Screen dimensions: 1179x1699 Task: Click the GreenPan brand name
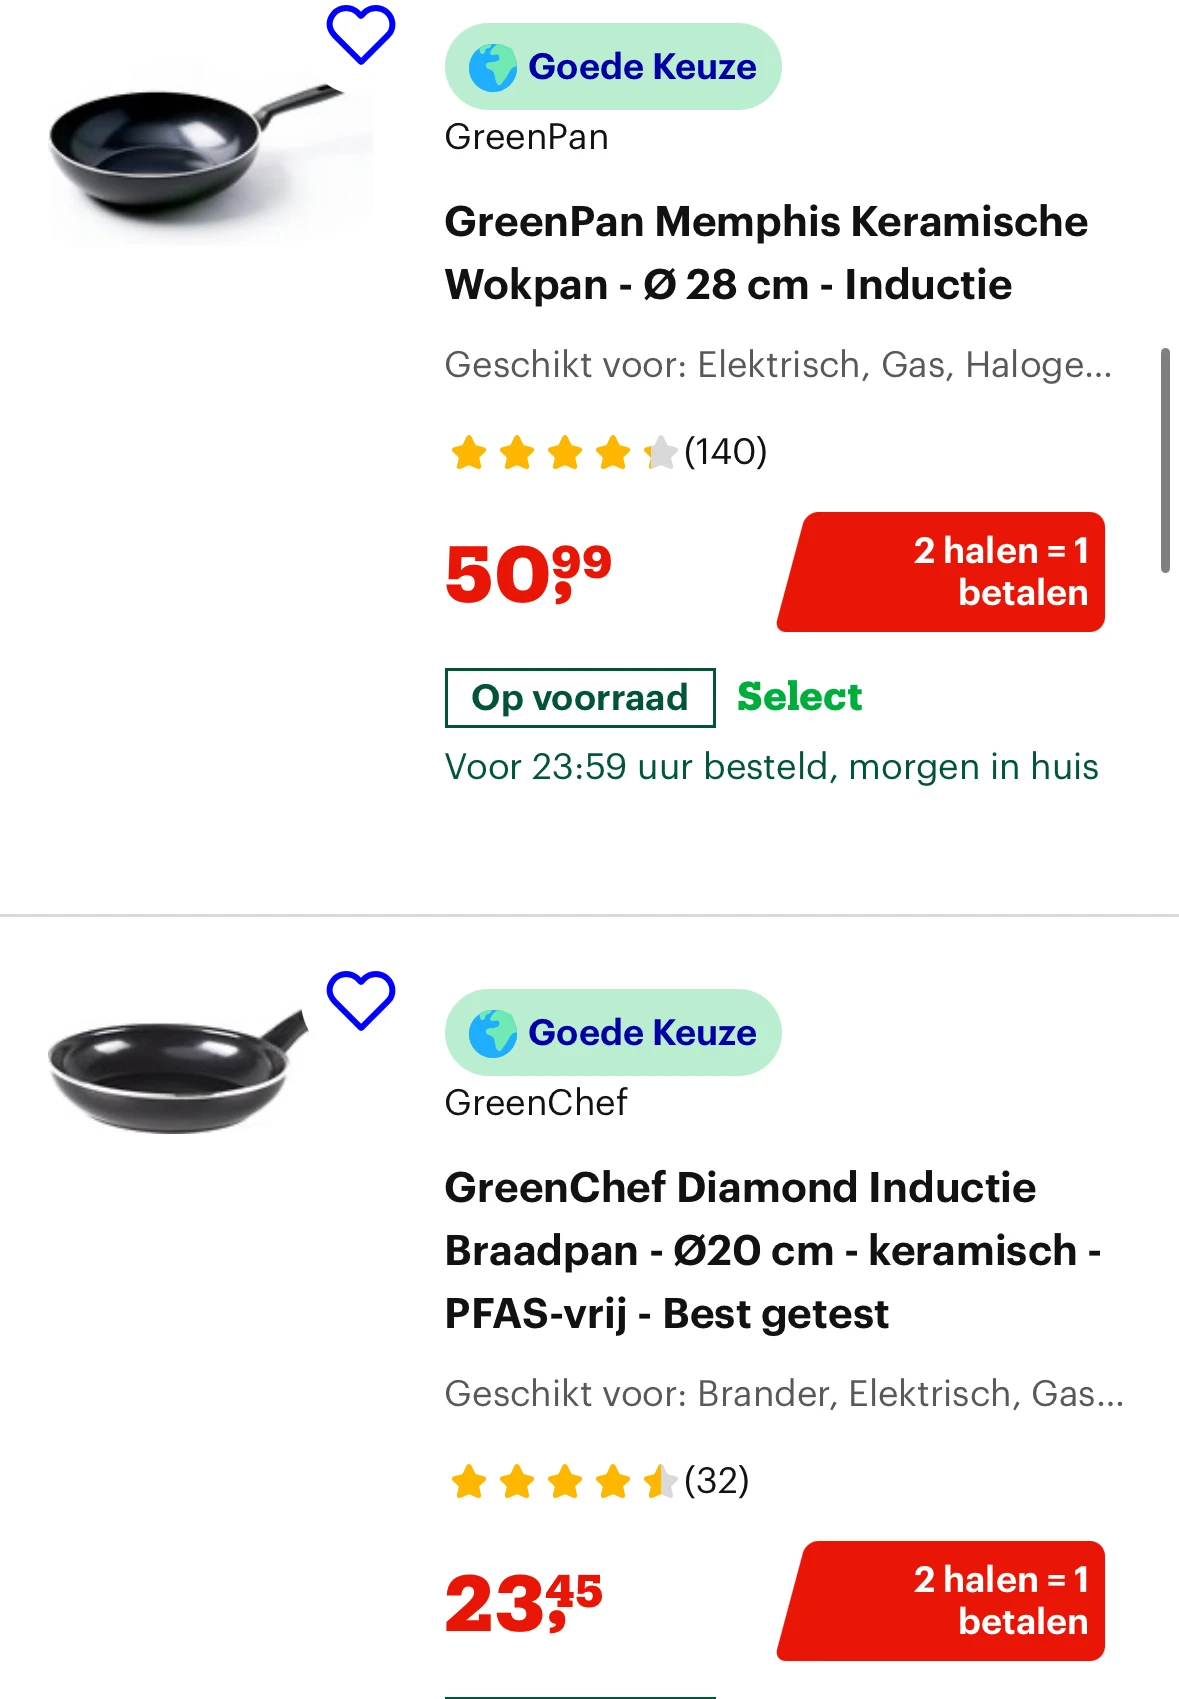[x=526, y=137]
